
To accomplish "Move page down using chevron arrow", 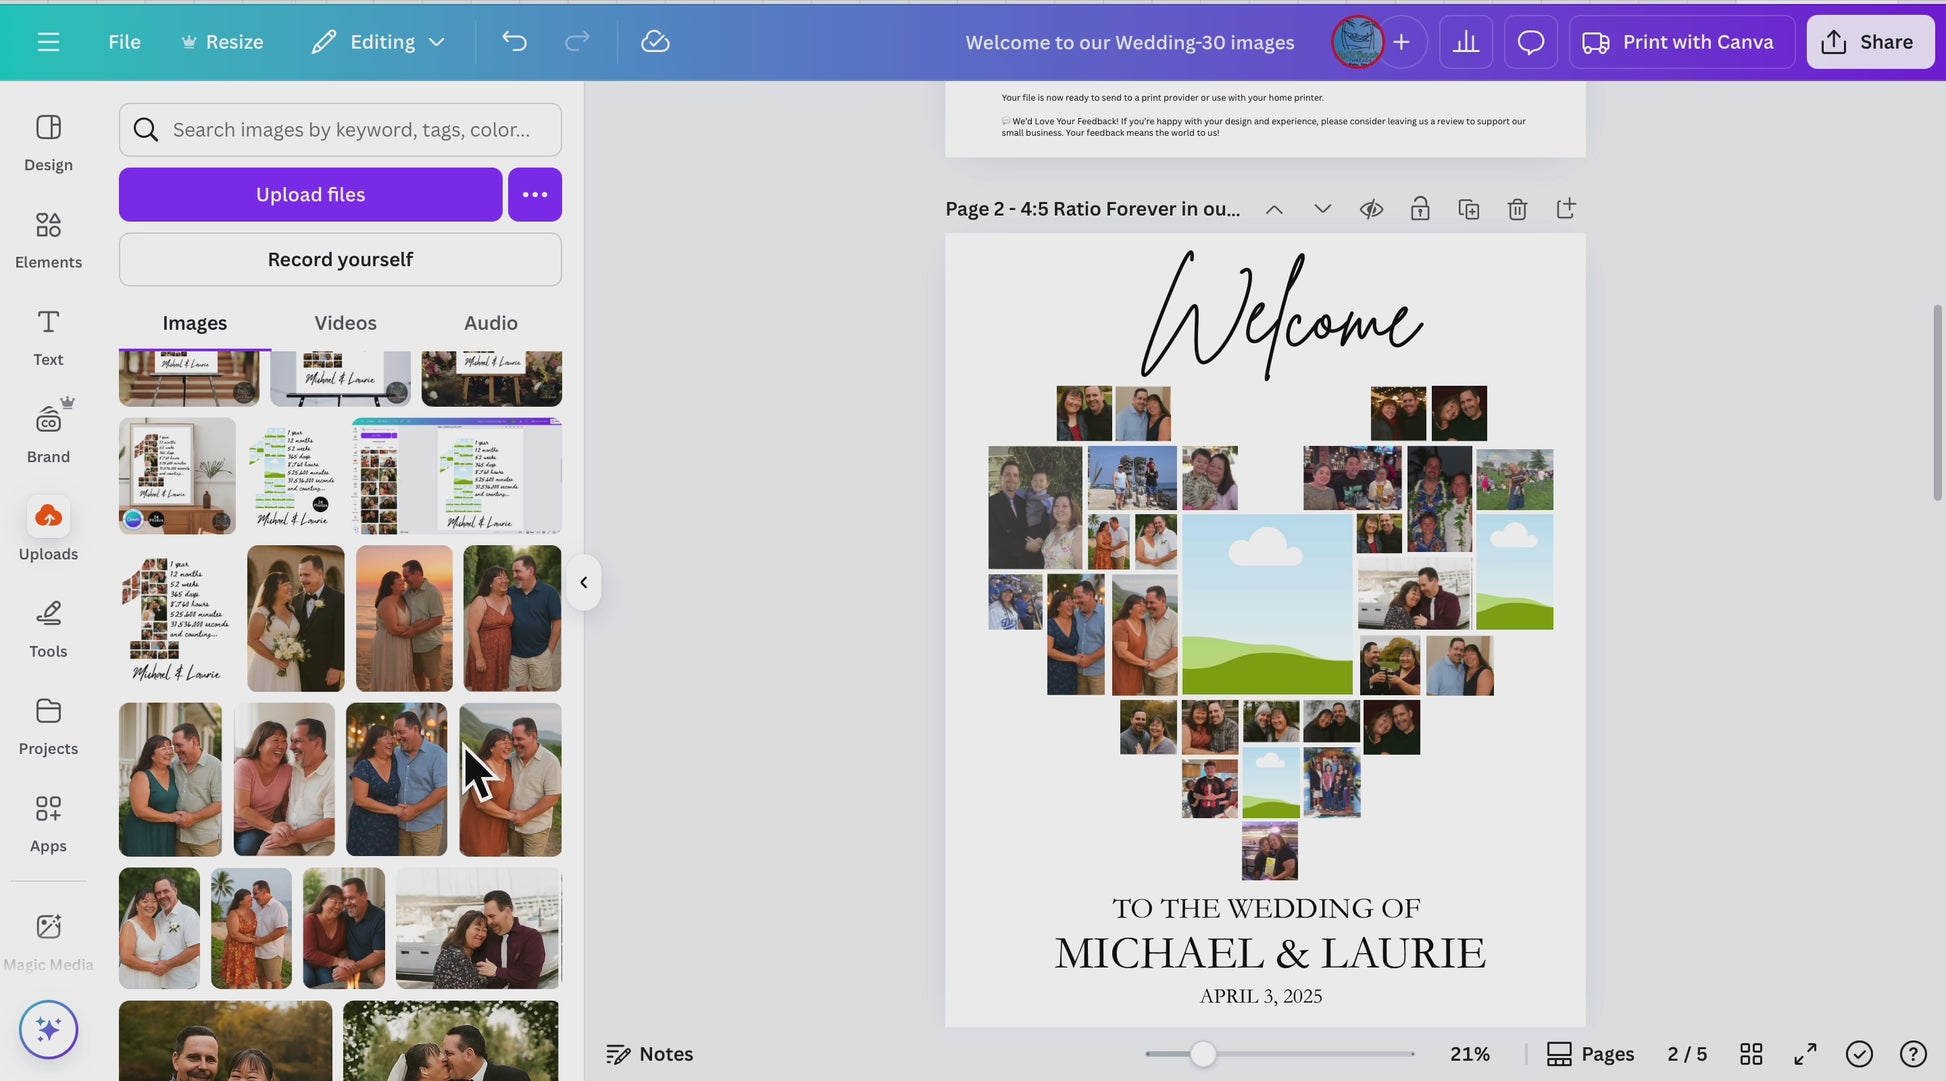I will (x=1322, y=209).
